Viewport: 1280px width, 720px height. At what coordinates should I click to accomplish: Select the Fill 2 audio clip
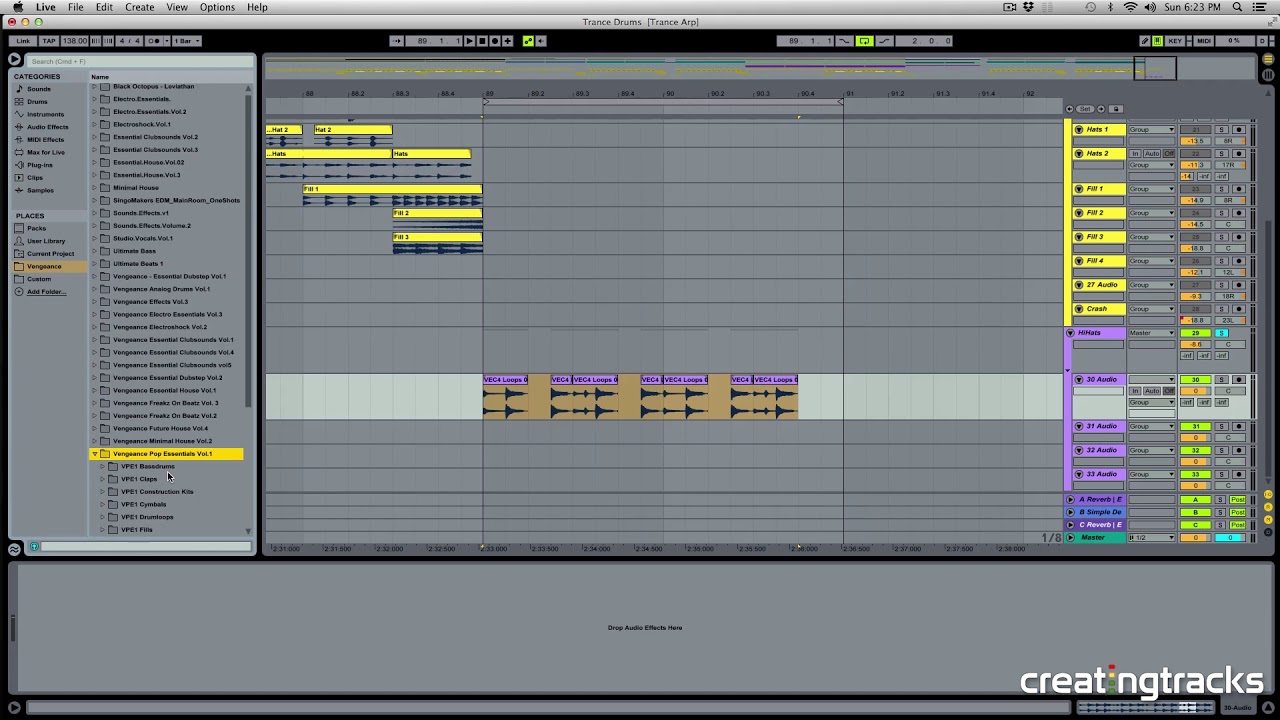437,220
